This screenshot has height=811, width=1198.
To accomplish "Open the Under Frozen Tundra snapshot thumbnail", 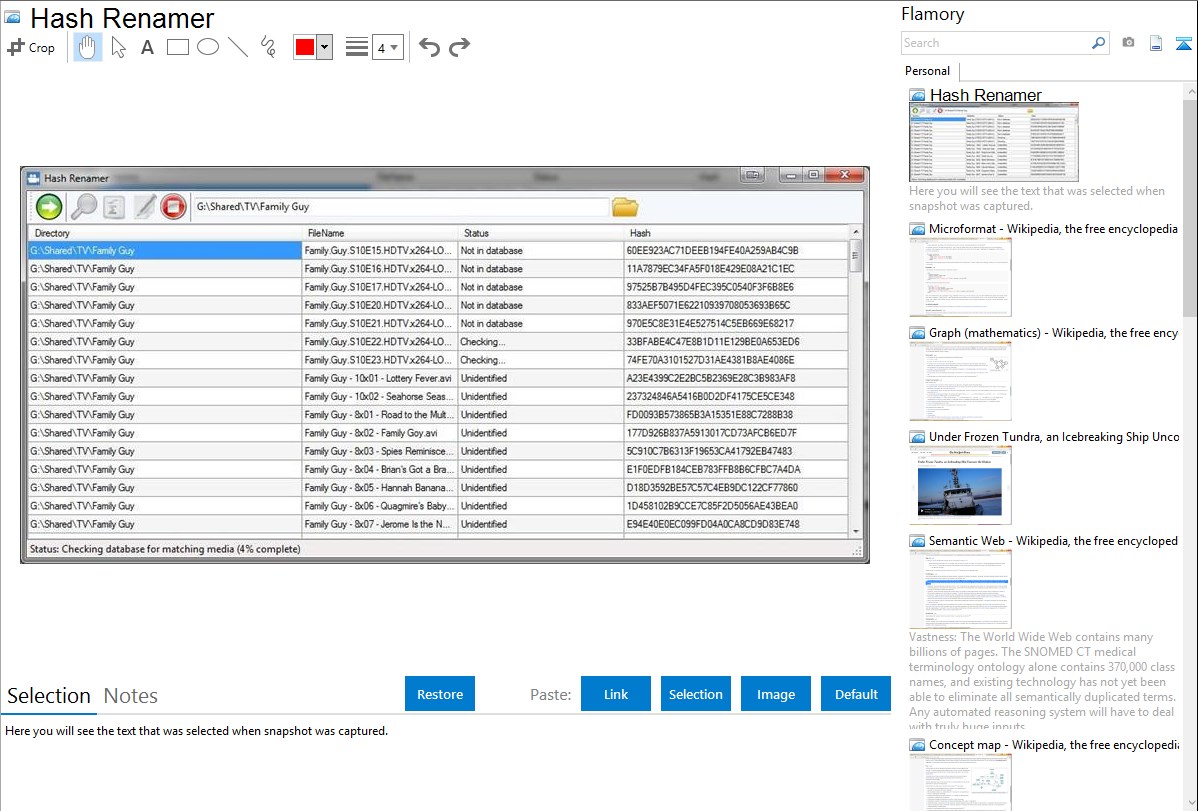I will [960, 485].
